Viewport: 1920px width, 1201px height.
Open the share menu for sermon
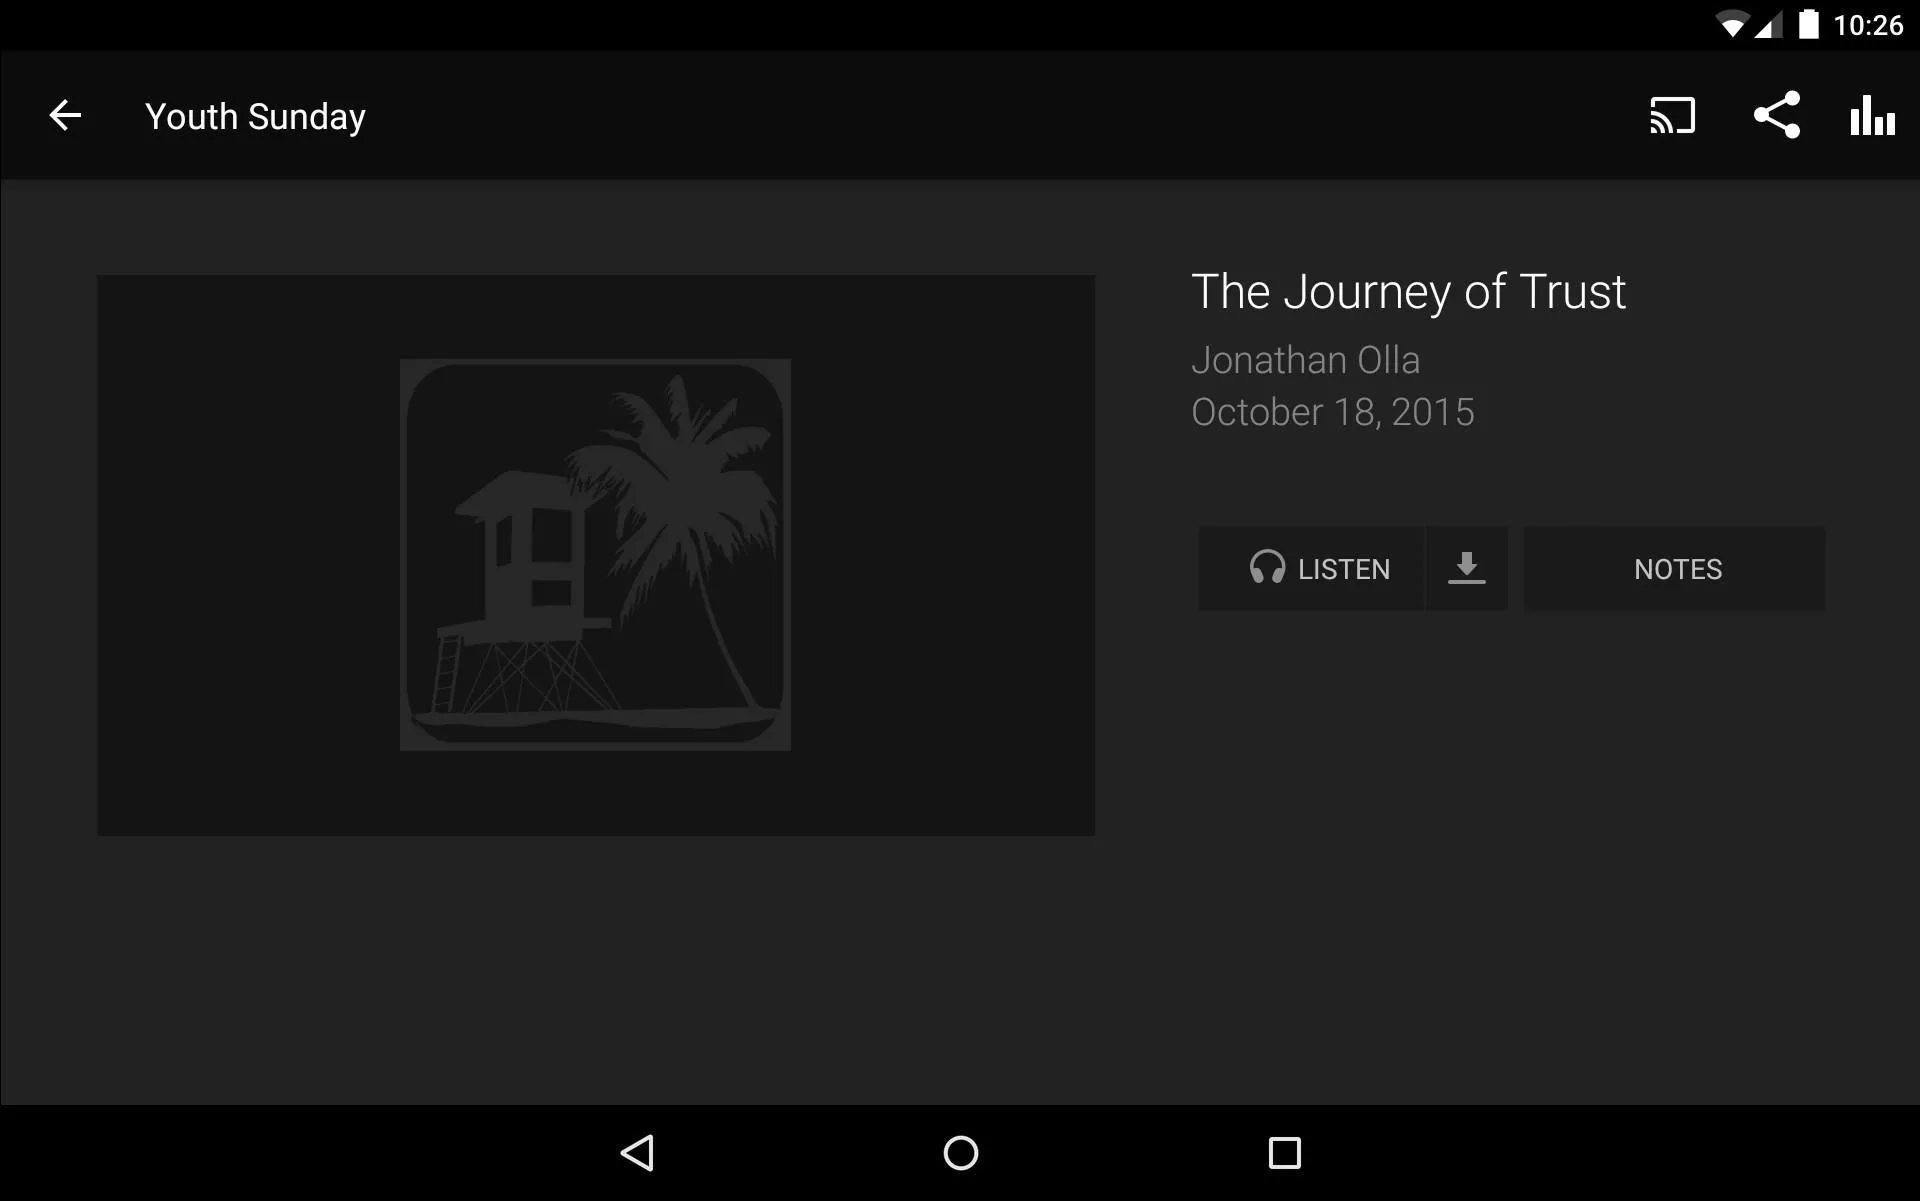coord(1776,115)
